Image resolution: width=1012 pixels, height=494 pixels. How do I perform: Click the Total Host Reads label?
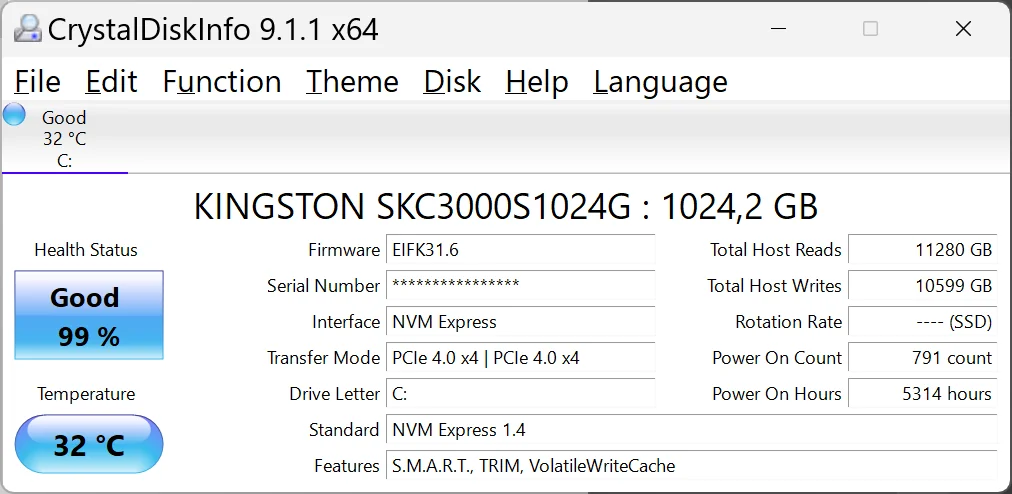pyautogui.click(x=776, y=250)
